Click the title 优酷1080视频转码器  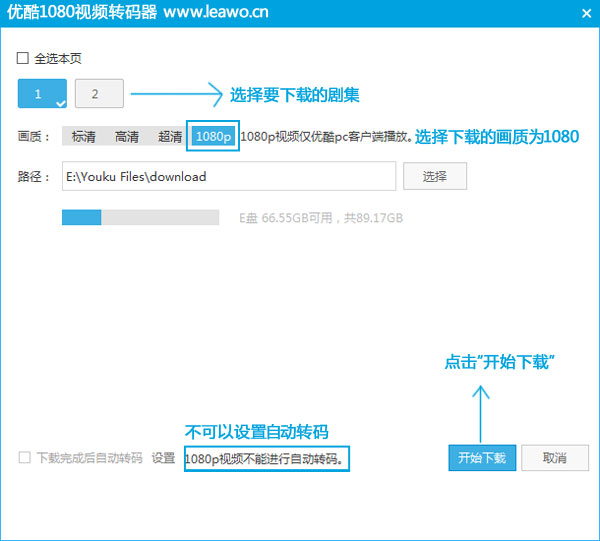coord(82,12)
